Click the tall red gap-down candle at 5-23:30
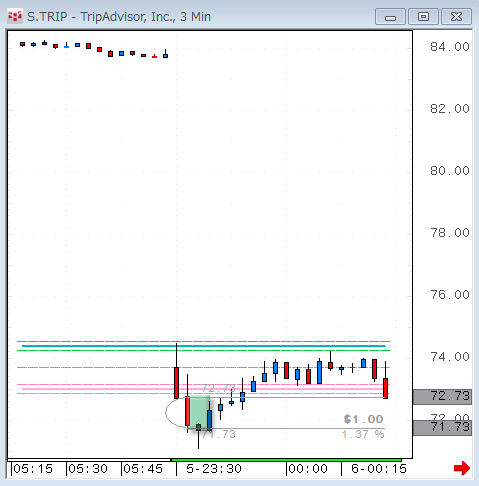479x486 pixels. point(176,383)
